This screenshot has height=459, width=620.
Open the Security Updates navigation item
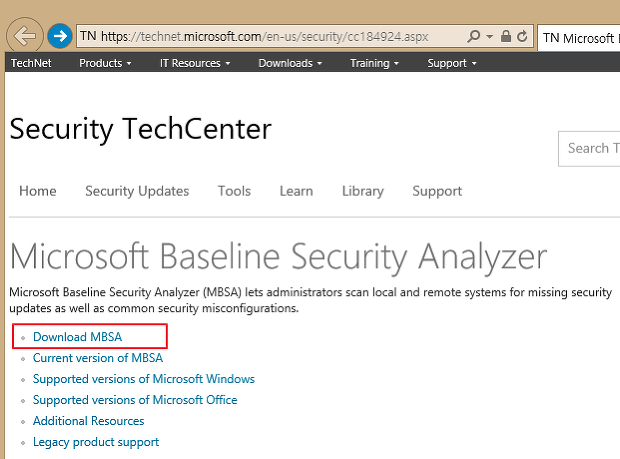tap(137, 191)
